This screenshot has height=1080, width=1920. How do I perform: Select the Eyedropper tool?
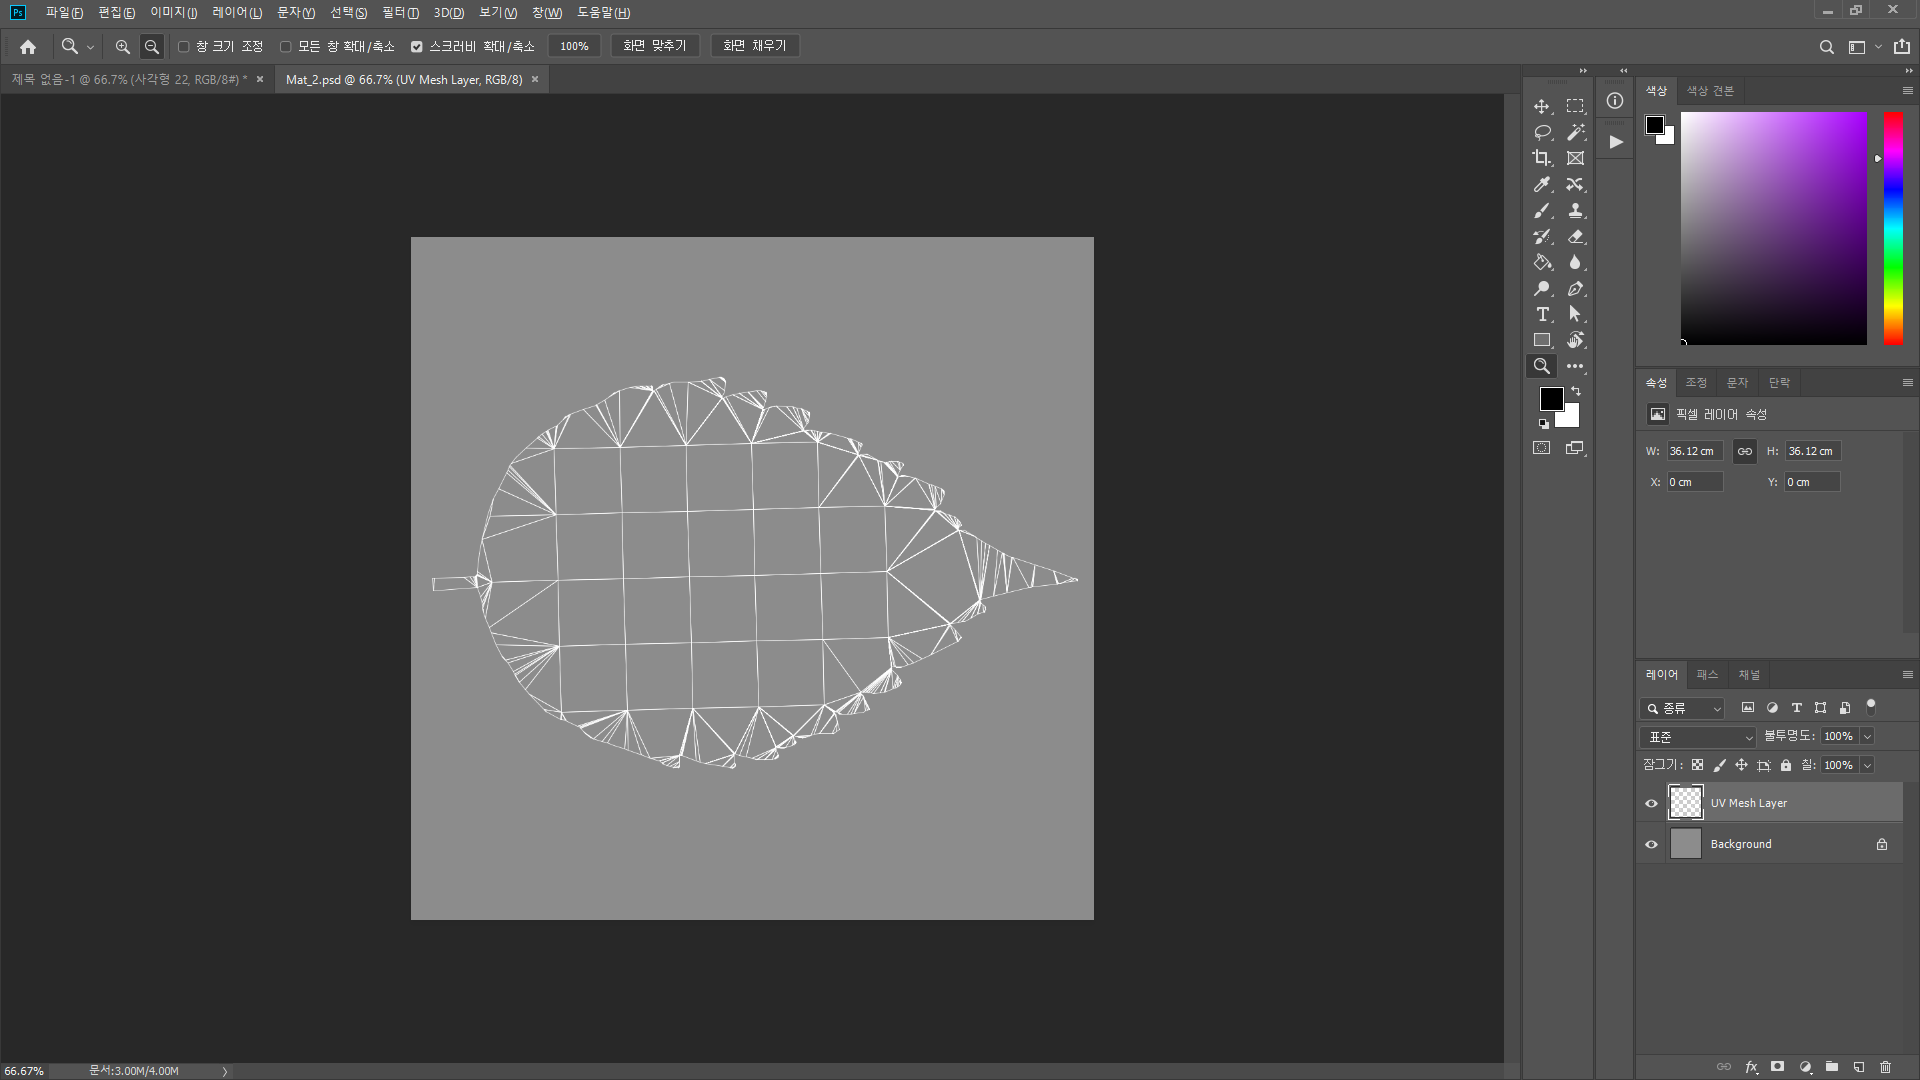coord(1542,184)
